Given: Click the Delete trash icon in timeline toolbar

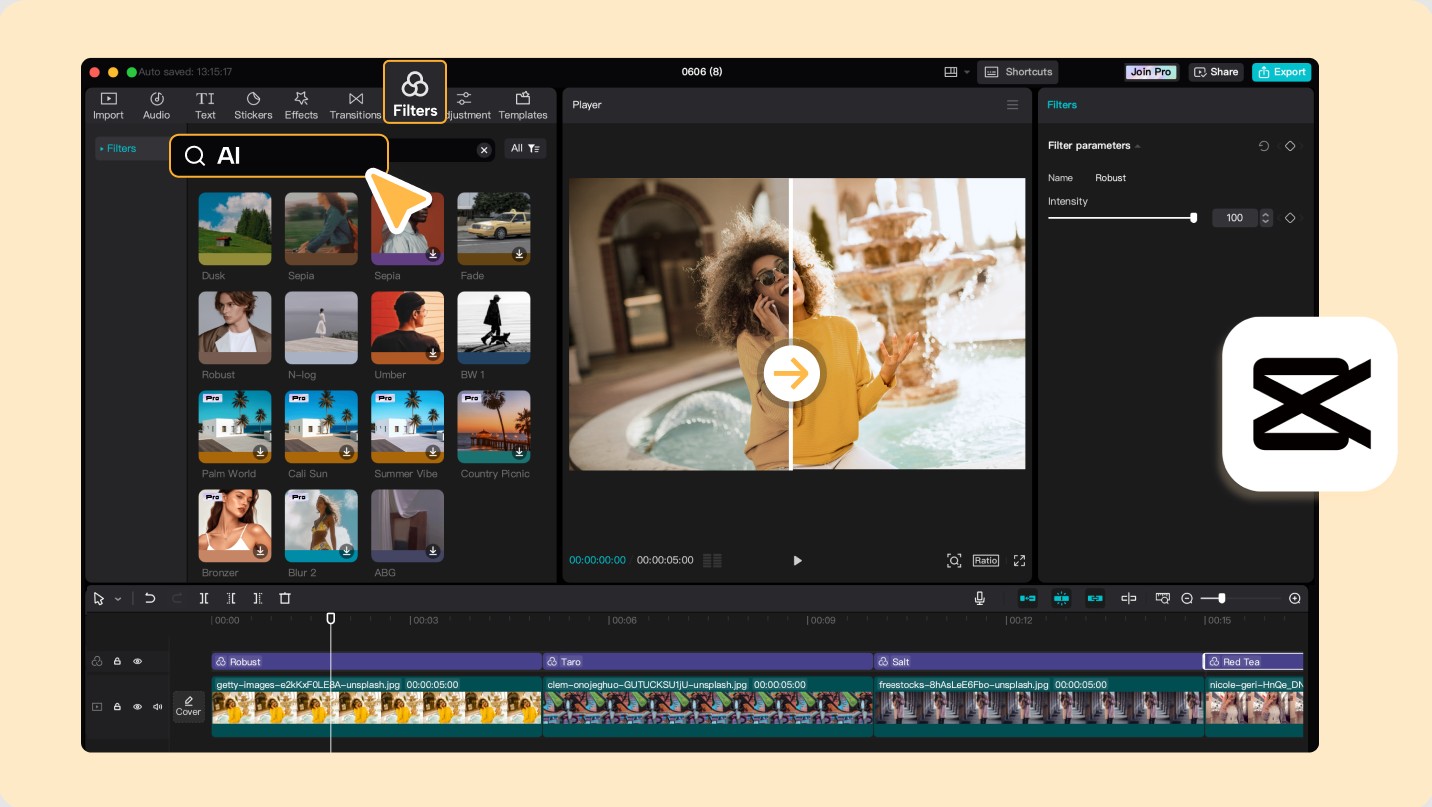Looking at the screenshot, I should (x=285, y=598).
